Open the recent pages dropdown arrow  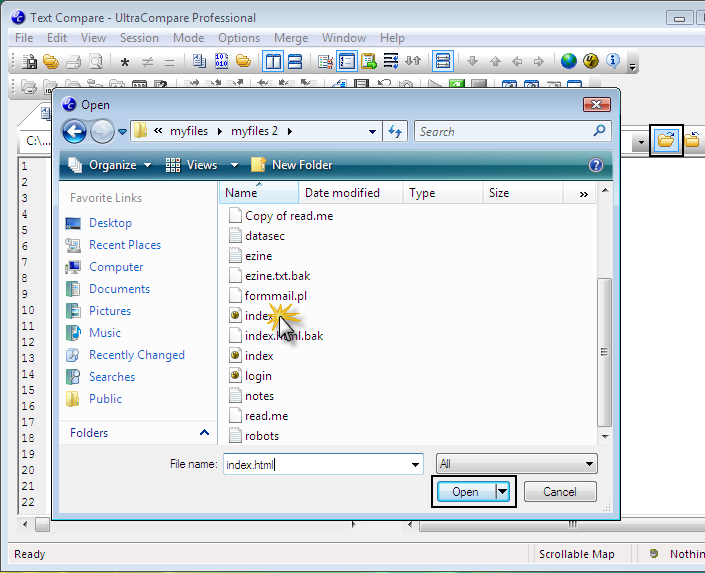pos(122,132)
